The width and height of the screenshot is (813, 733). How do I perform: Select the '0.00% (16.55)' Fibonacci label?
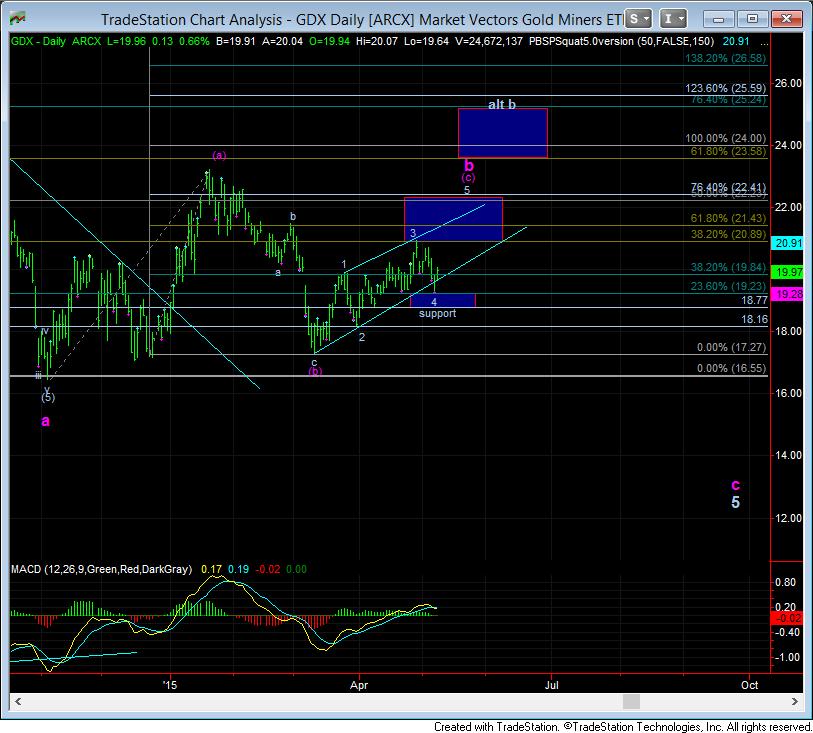(x=731, y=369)
